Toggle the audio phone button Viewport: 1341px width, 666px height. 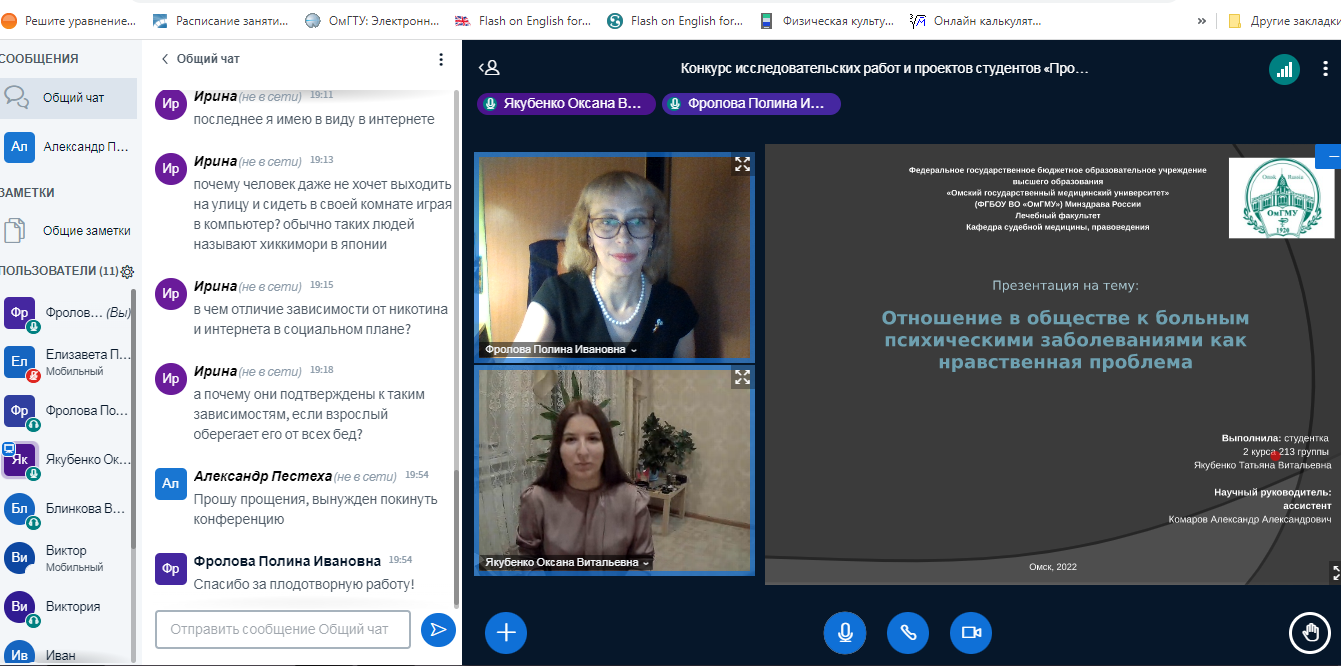908,632
